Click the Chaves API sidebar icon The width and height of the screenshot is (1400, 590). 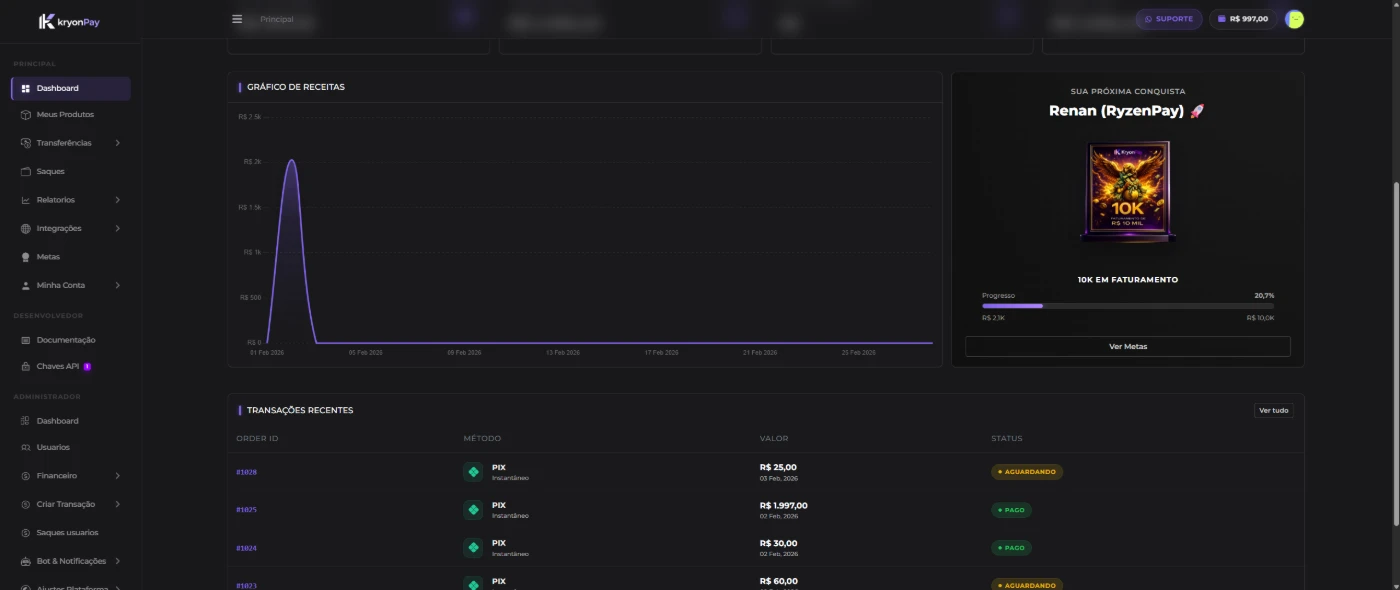[x=26, y=367]
